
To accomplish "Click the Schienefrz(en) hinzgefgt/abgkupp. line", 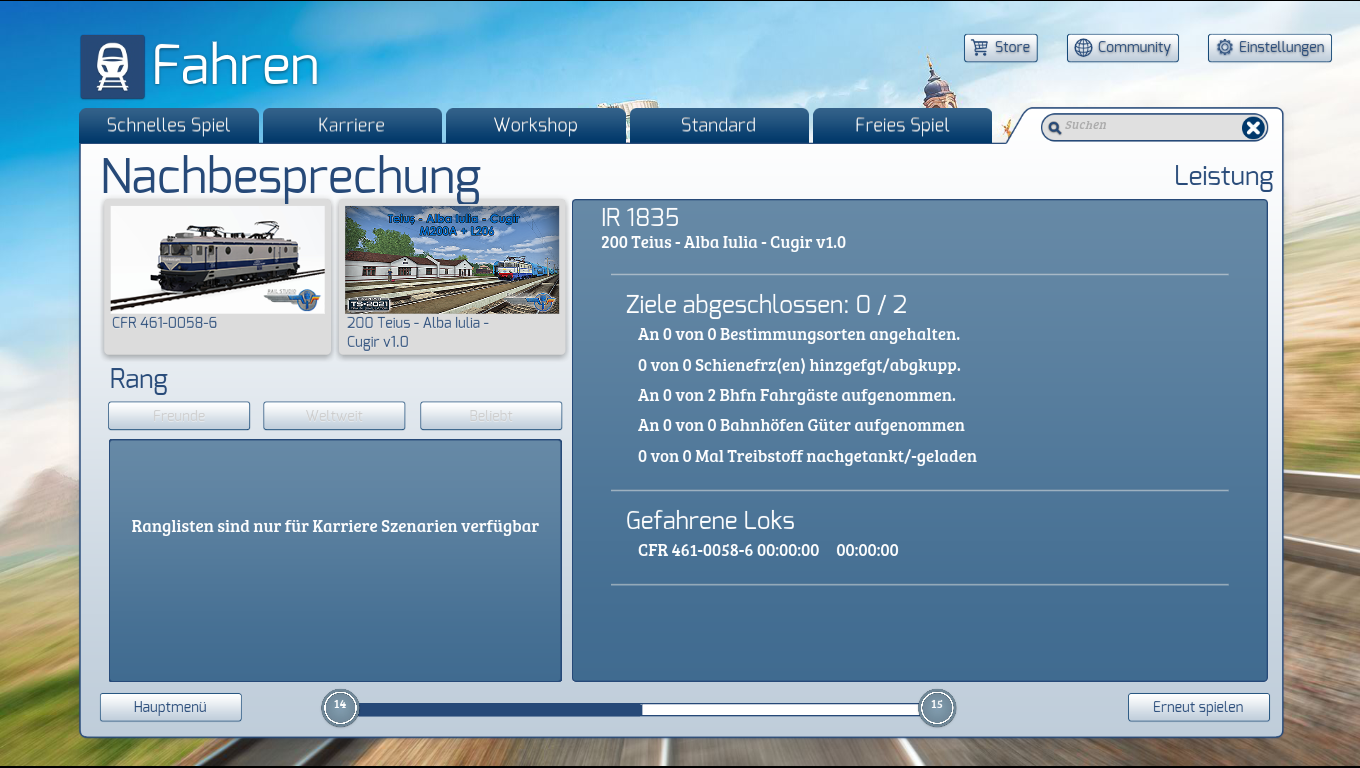I will pos(799,365).
